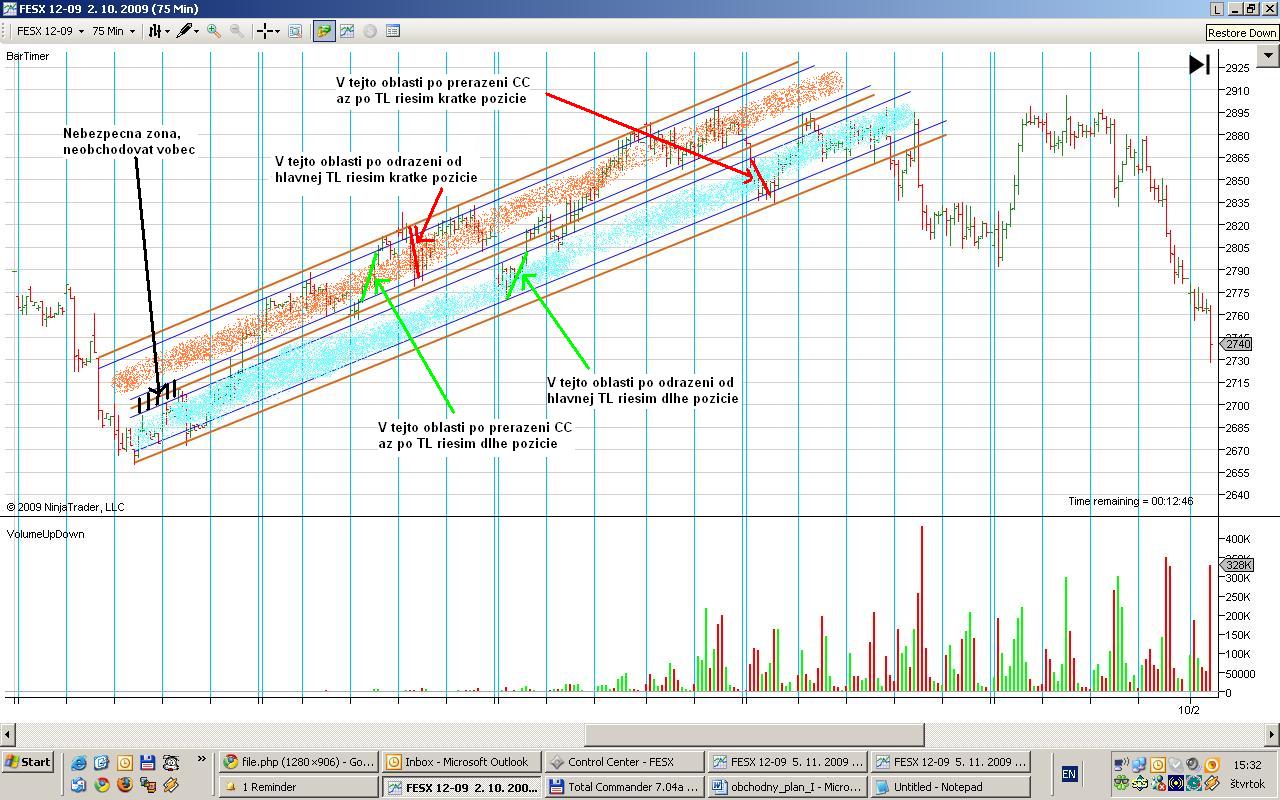Toggle the highlighted chart trader toolbar button
Image resolution: width=1280 pixels, height=800 pixels.
[x=324, y=31]
